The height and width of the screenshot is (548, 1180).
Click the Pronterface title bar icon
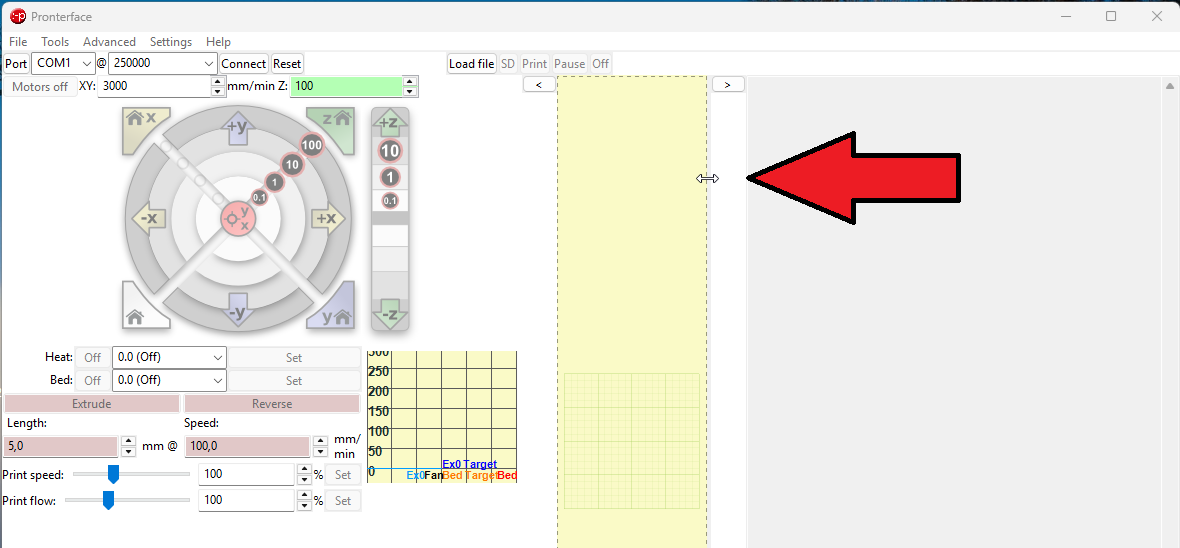pos(17,16)
